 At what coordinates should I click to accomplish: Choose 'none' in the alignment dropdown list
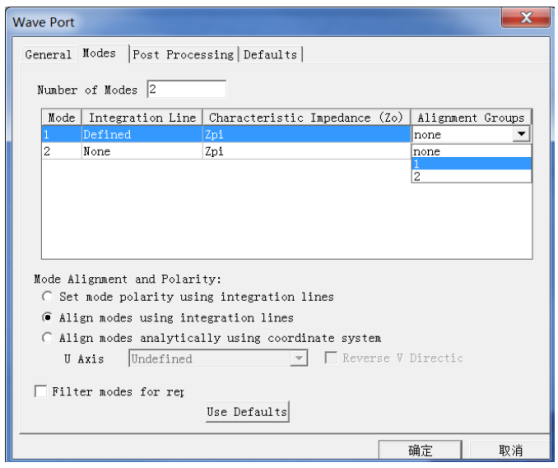[472, 151]
